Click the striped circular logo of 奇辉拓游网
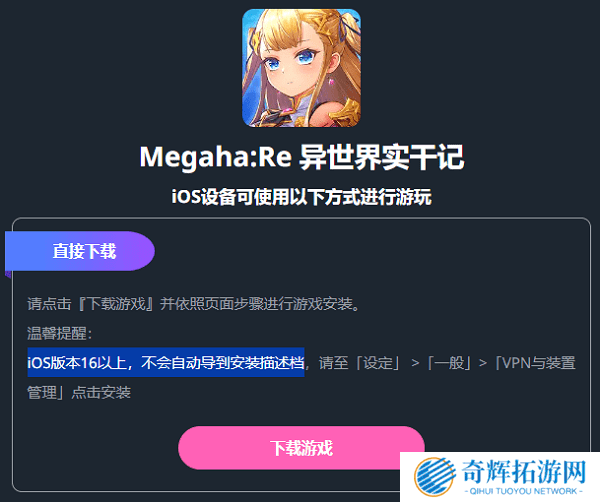The width and height of the screenshot is (600, 502). (435, 477)
